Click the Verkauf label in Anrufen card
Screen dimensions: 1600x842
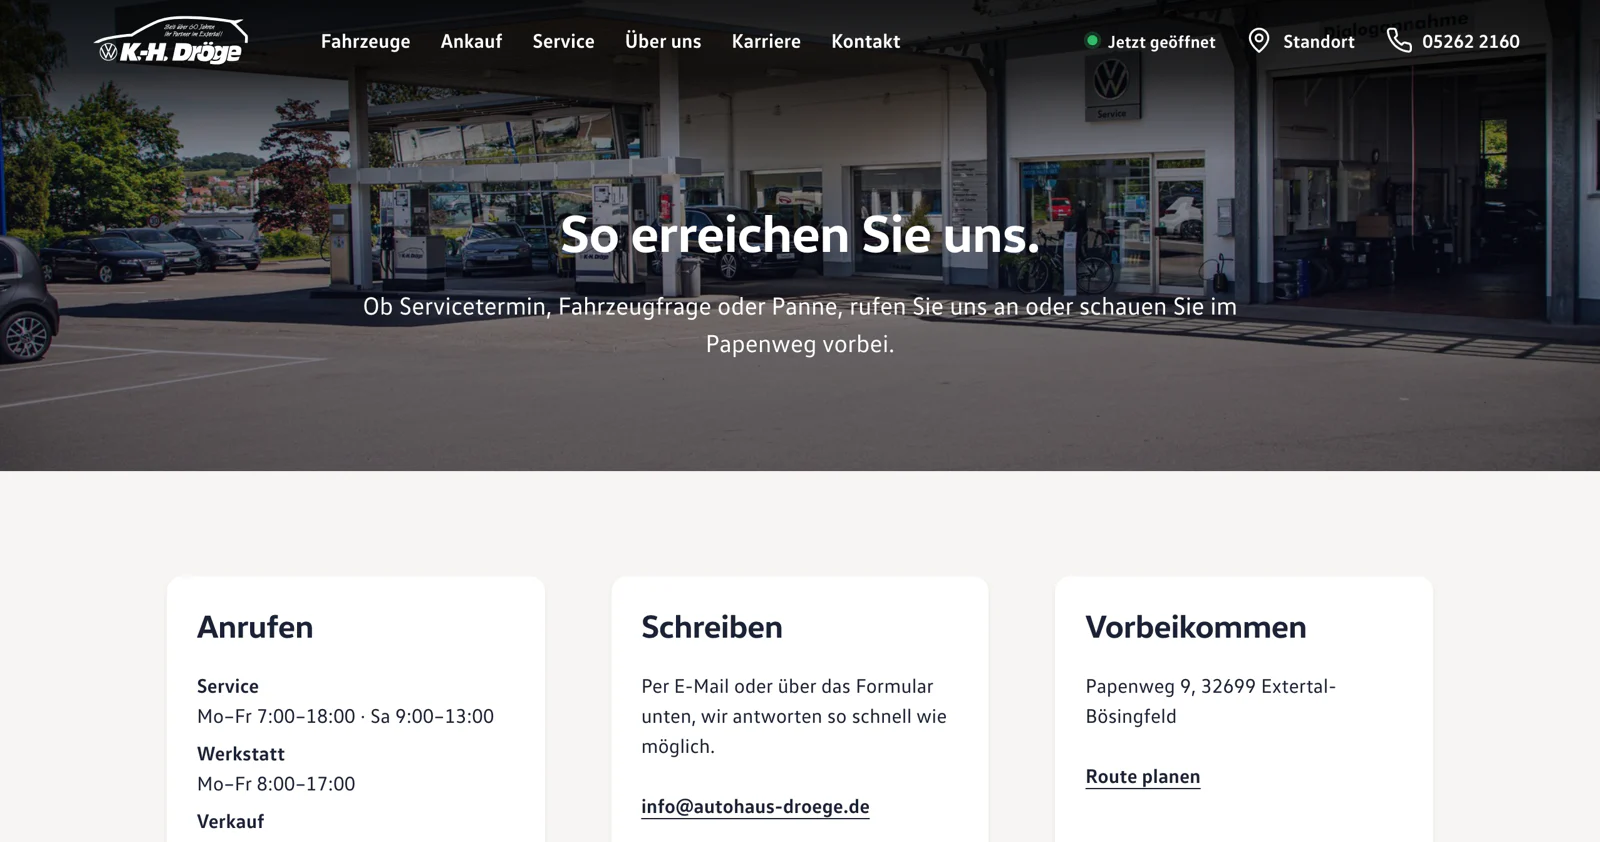231,822
